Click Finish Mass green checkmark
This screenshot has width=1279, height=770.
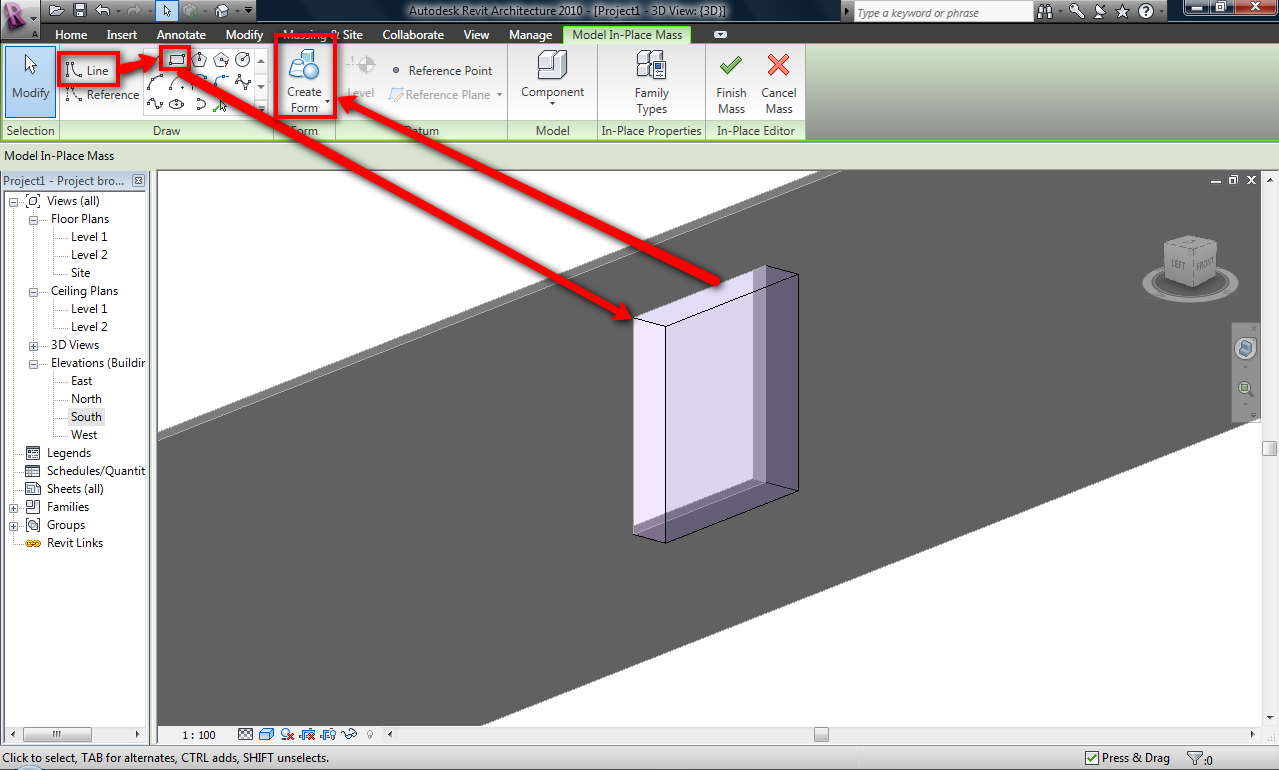click(731, 82)
